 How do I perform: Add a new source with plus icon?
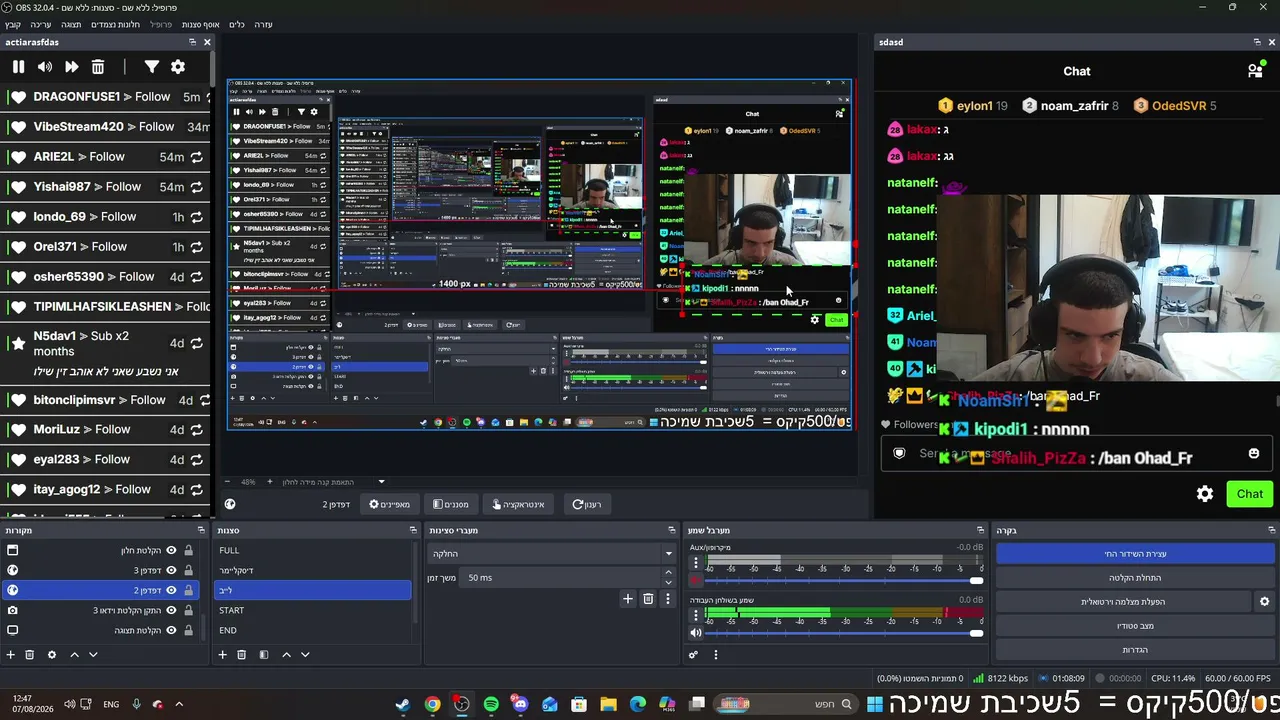pos(11,655)
